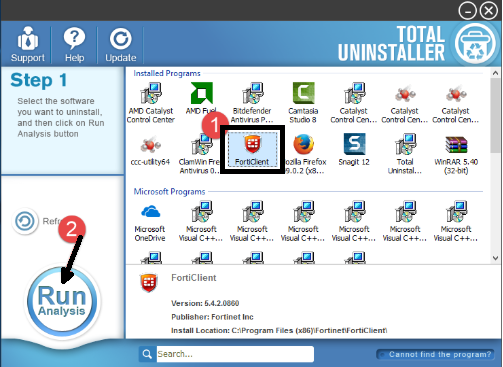Close the Total Uninstaller window
The image size is (503, 367).
coord(489,11)
